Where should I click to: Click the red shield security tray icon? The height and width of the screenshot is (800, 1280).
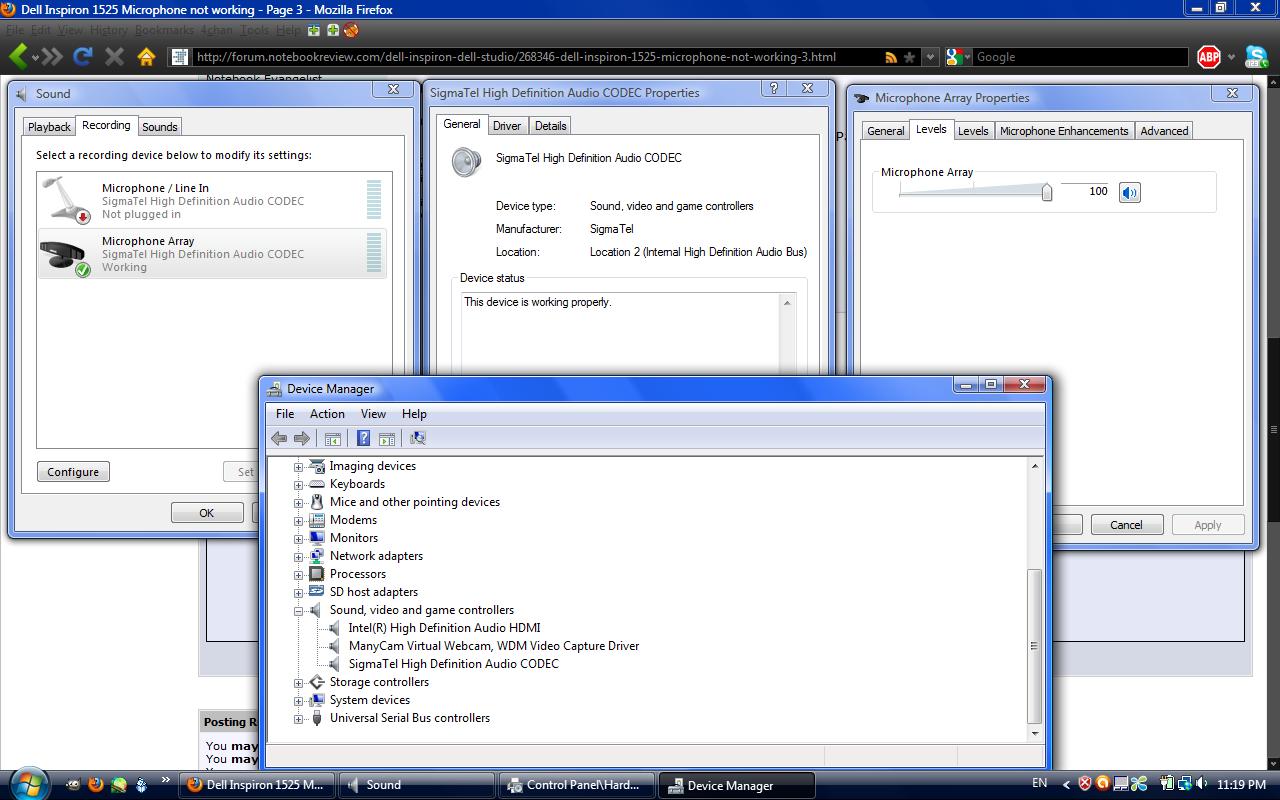point(1084,784)
